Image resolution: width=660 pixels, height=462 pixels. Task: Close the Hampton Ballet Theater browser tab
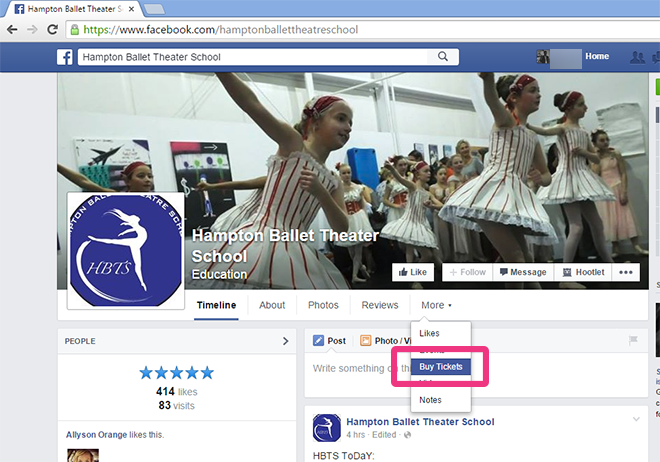tap(131, 9)
